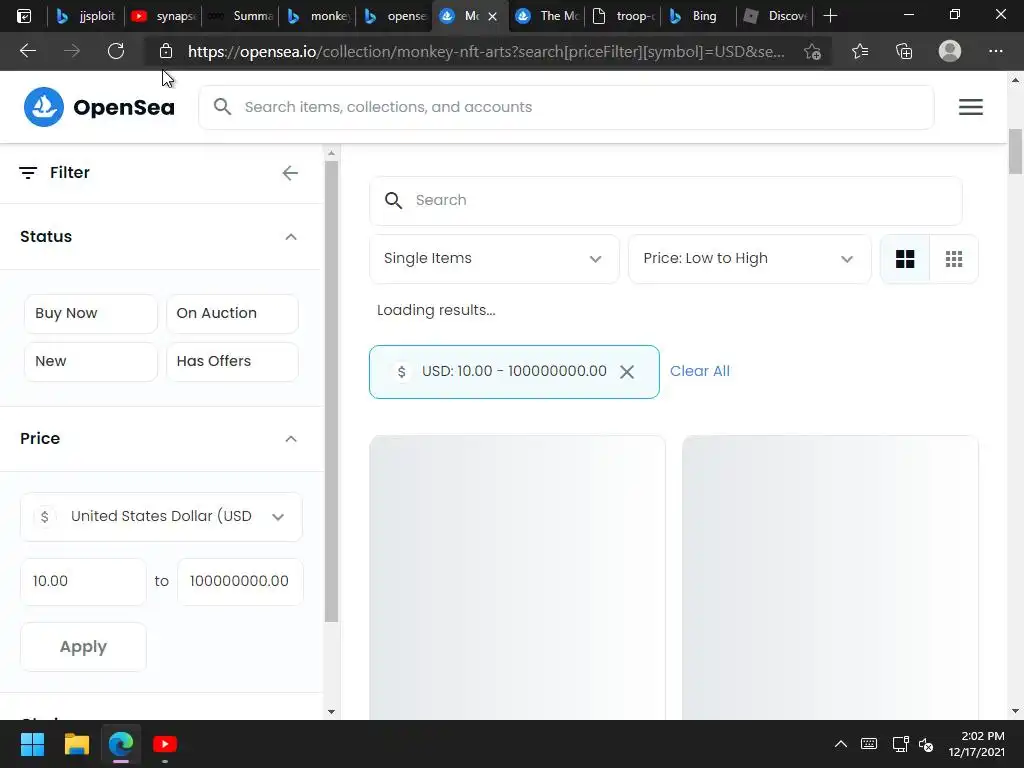Show hidden system tray icons
Viewport: 1024px width, 768px height.
pos(840,744)
